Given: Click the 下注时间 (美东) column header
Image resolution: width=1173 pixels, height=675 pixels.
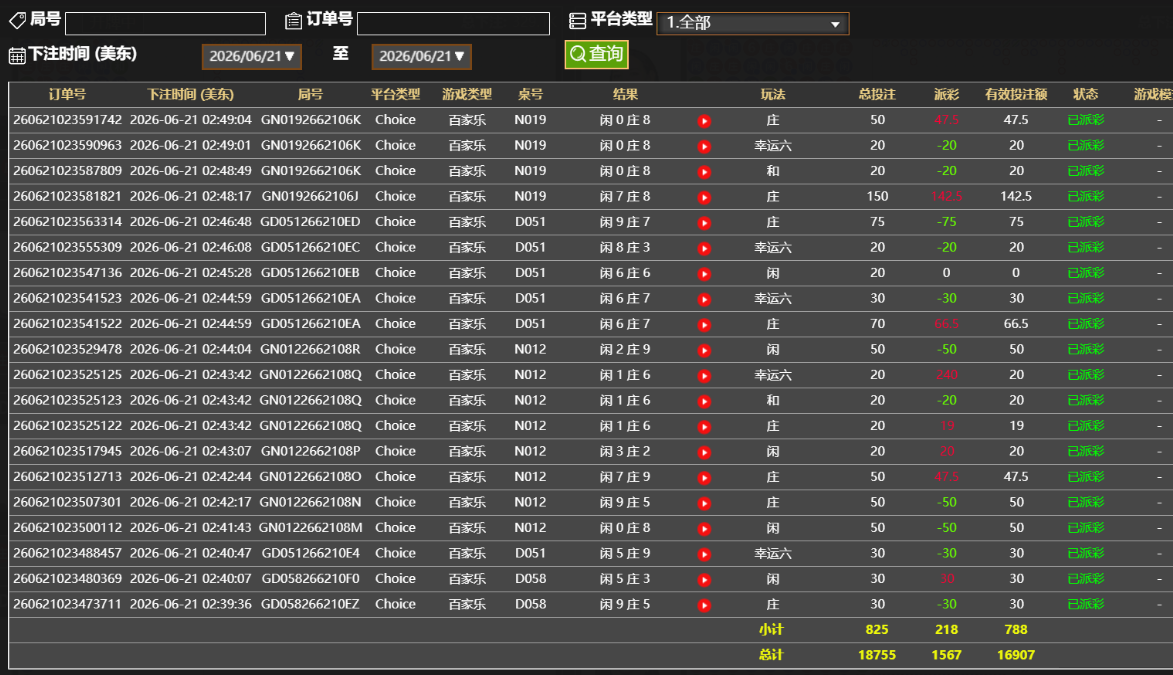Looking at the screenshot, I should tap(190, 94).
